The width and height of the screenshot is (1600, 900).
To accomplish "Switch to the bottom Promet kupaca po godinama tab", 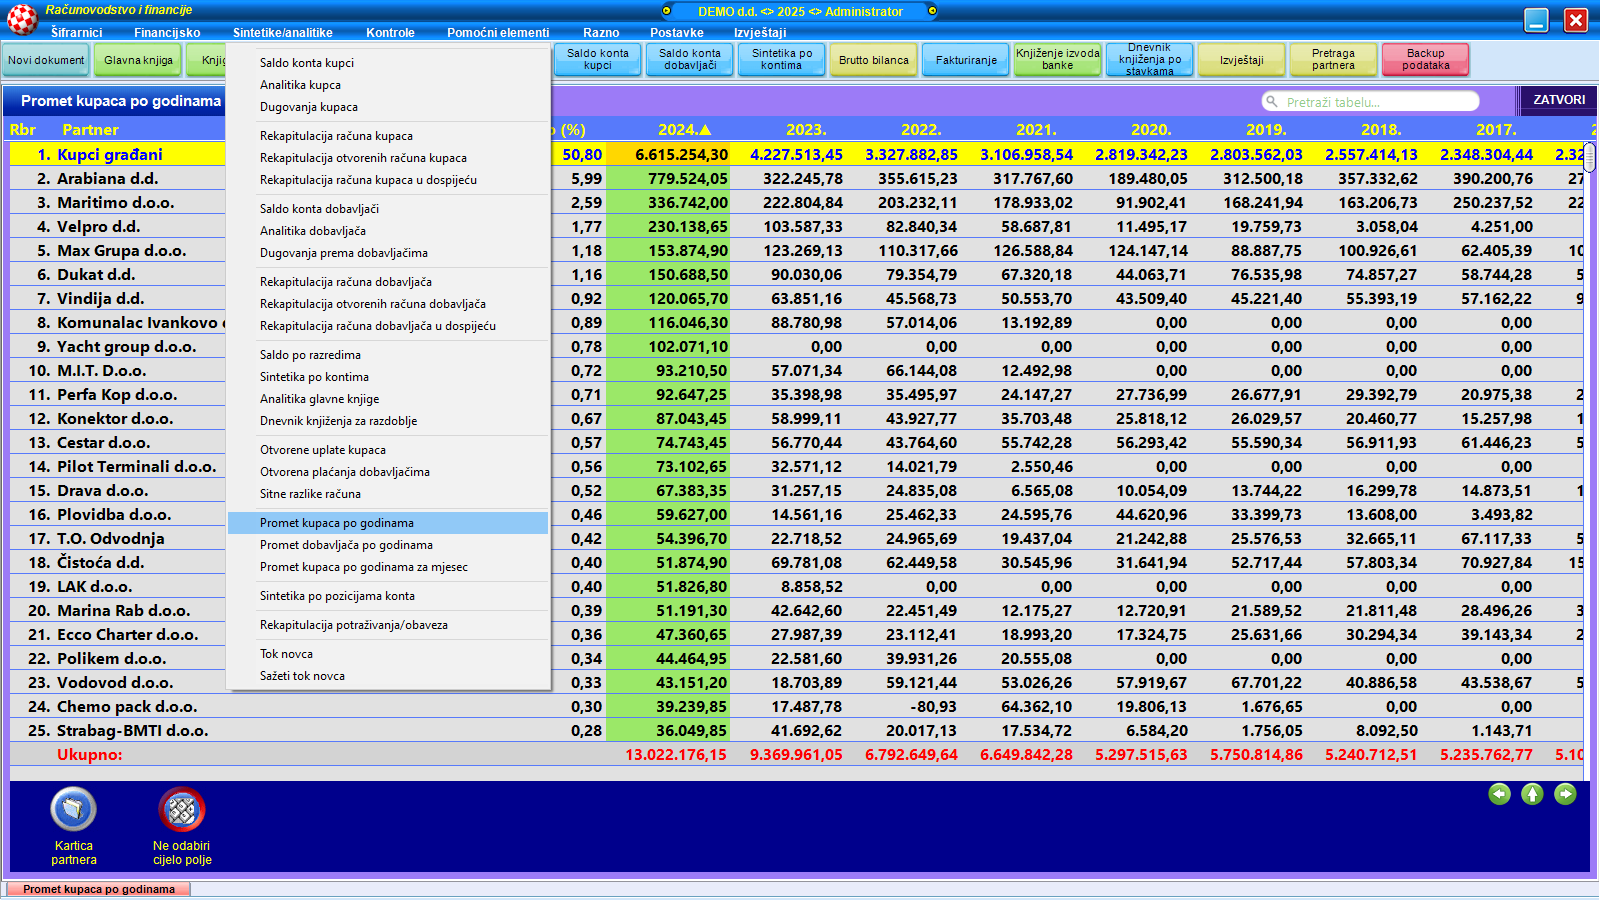I will coord(98,889).
